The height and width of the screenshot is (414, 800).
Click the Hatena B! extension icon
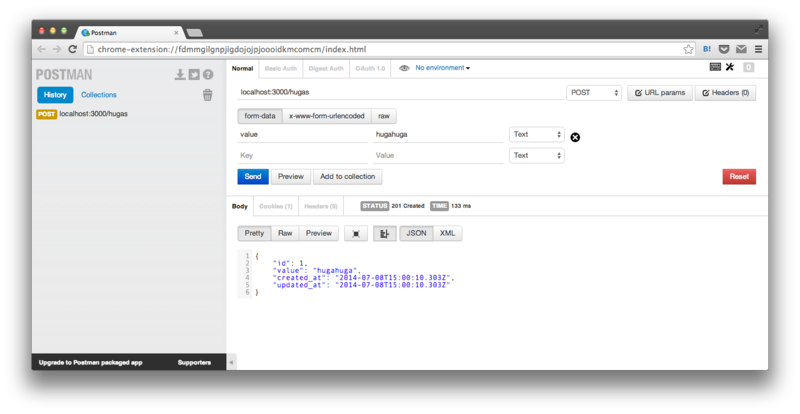(707, 49)
